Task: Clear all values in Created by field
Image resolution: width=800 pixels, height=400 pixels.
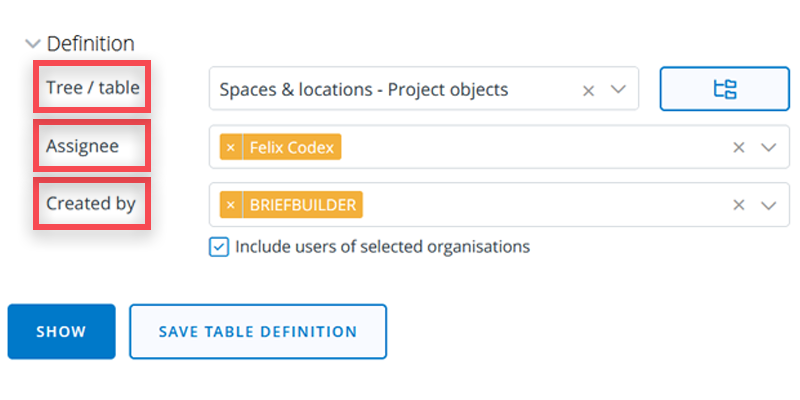Action: point(739,205)
